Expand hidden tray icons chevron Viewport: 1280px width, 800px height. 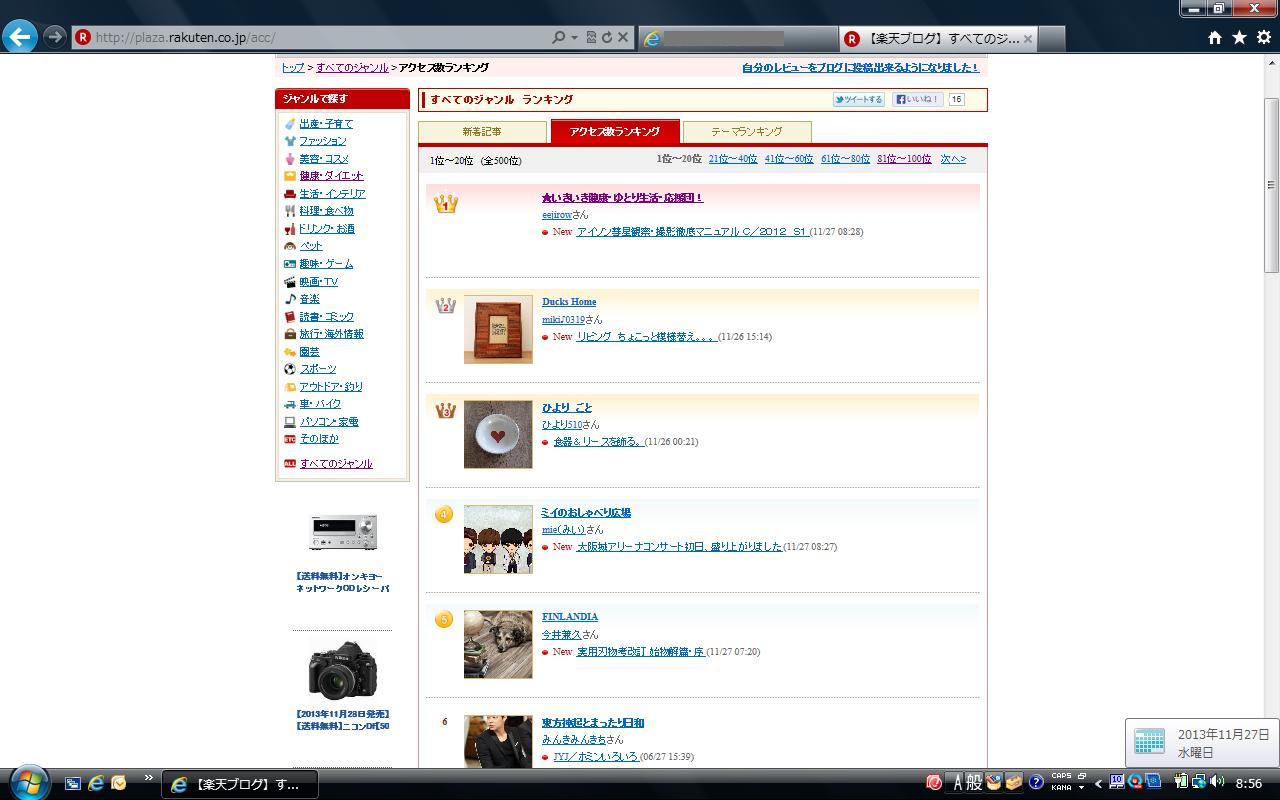[x=1098, y=783]
